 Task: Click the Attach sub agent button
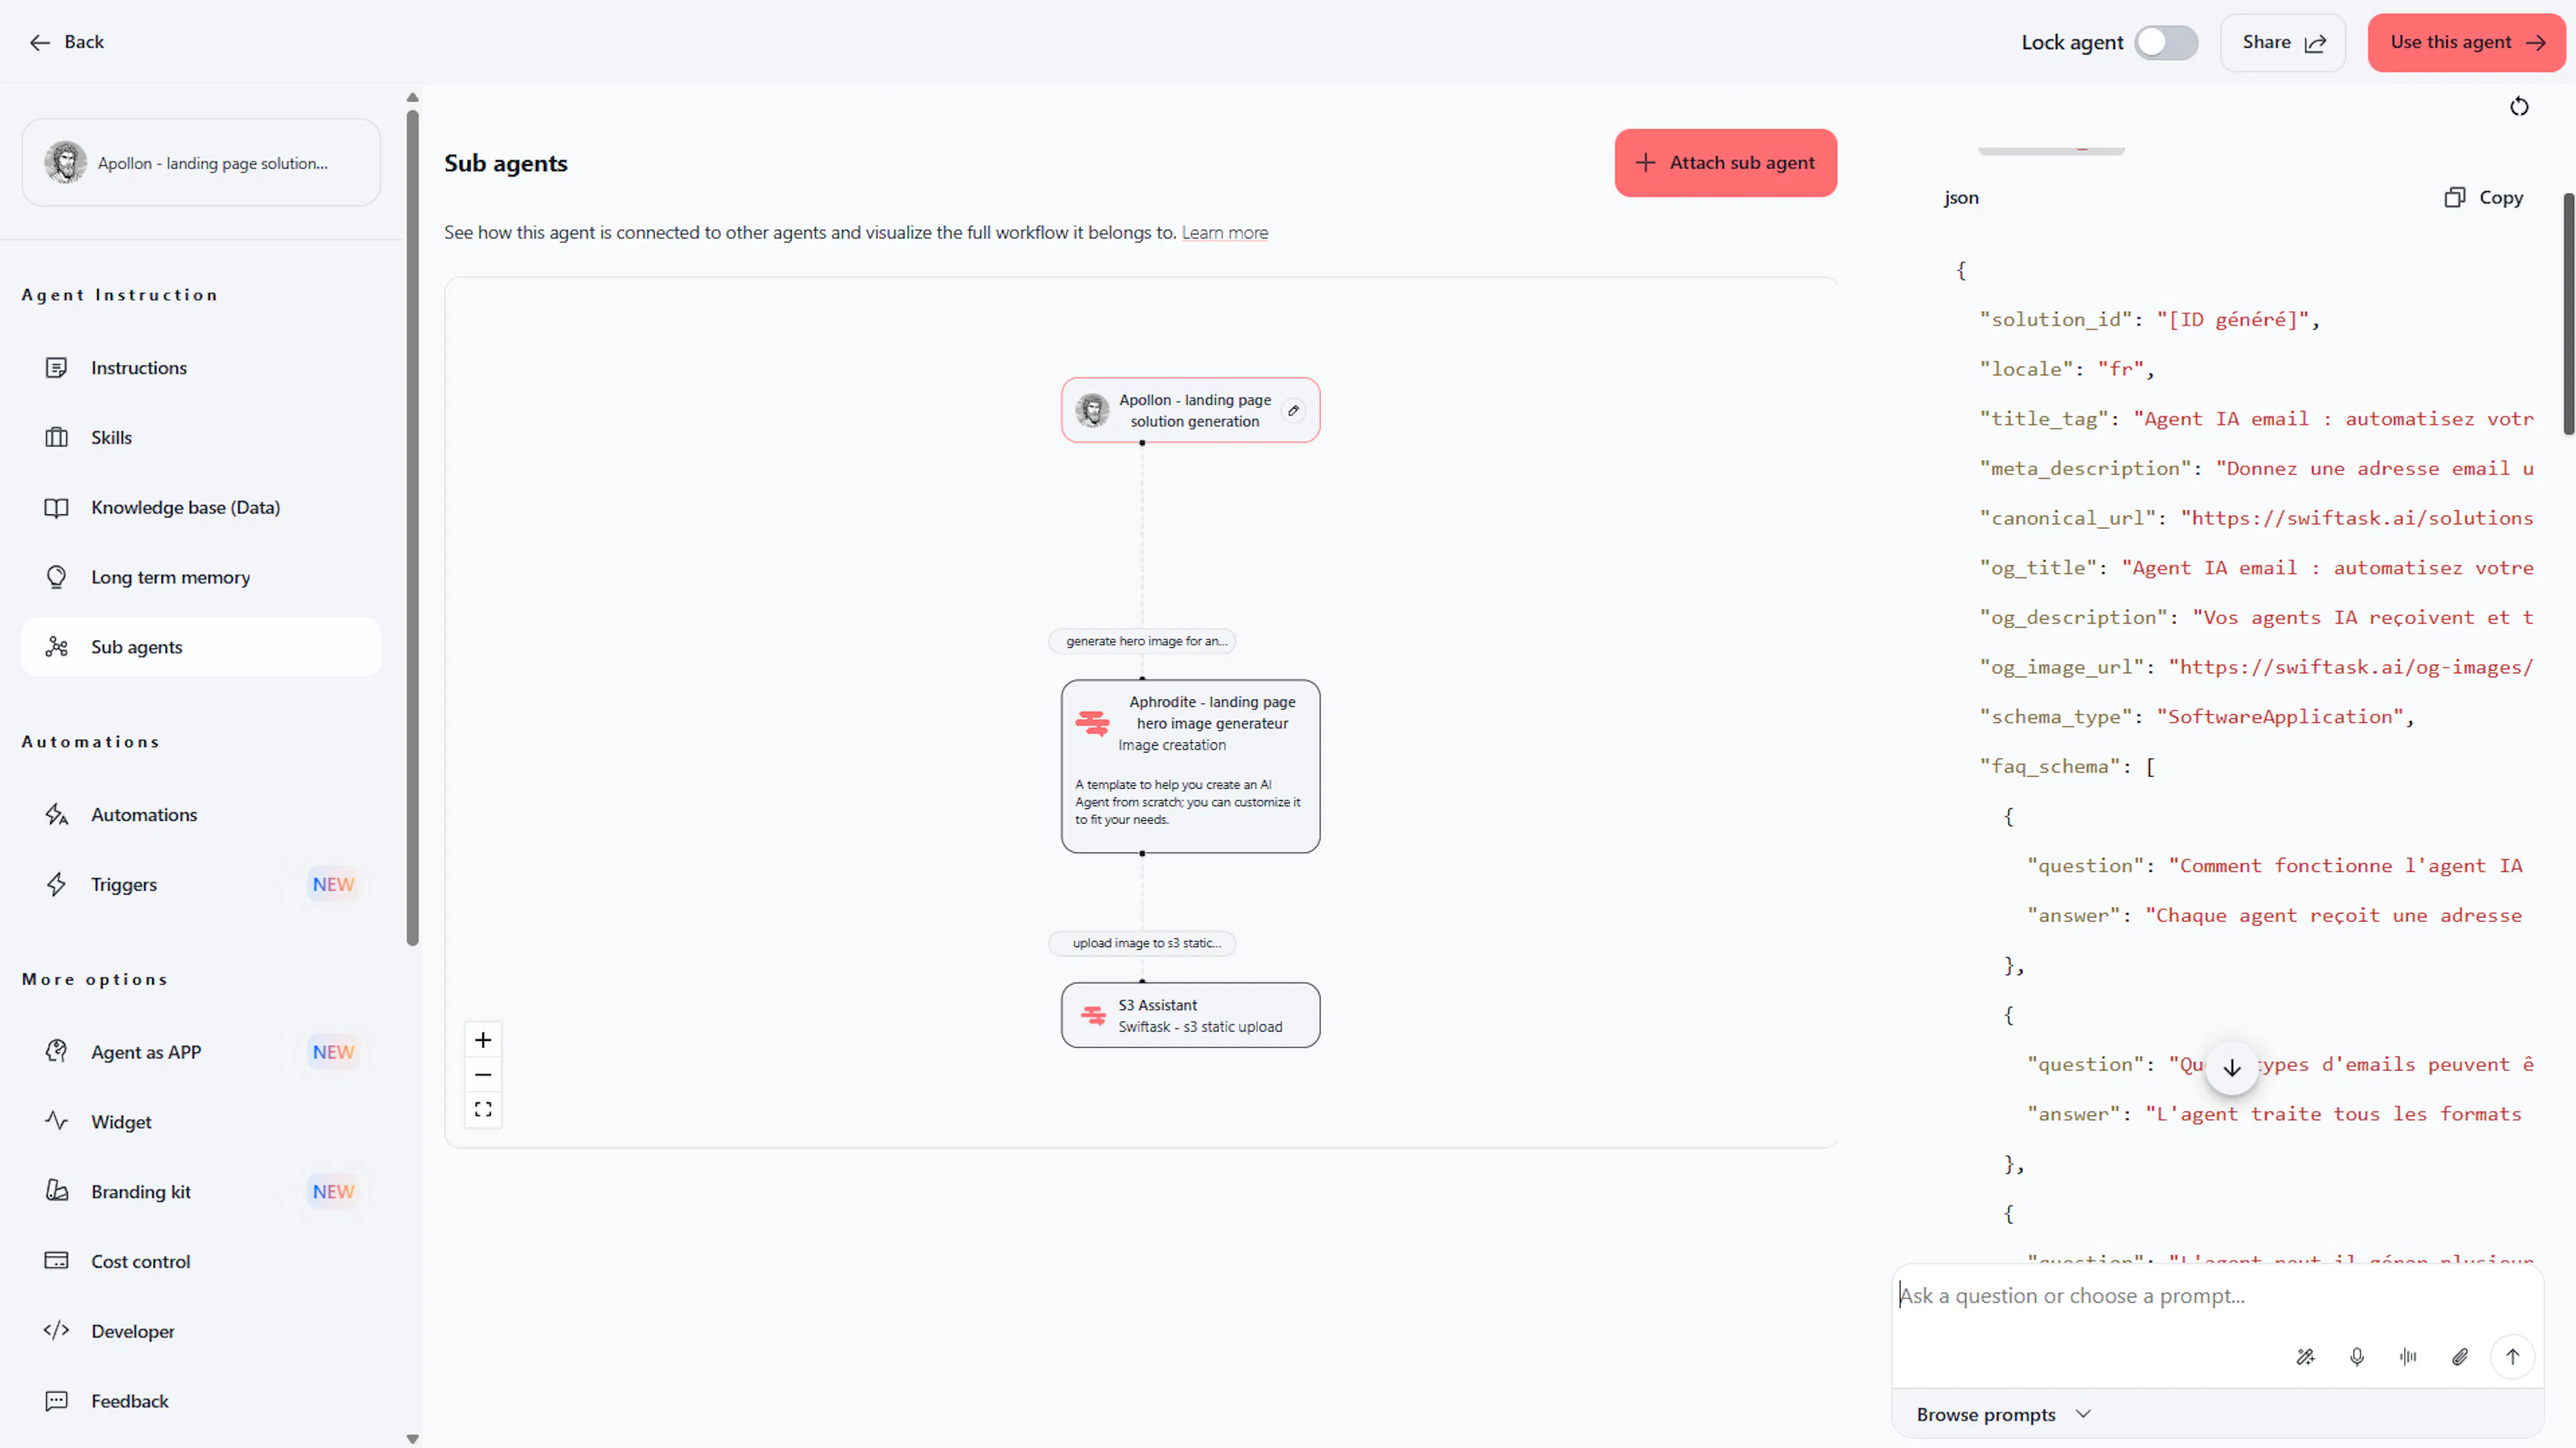point(1725,163)
